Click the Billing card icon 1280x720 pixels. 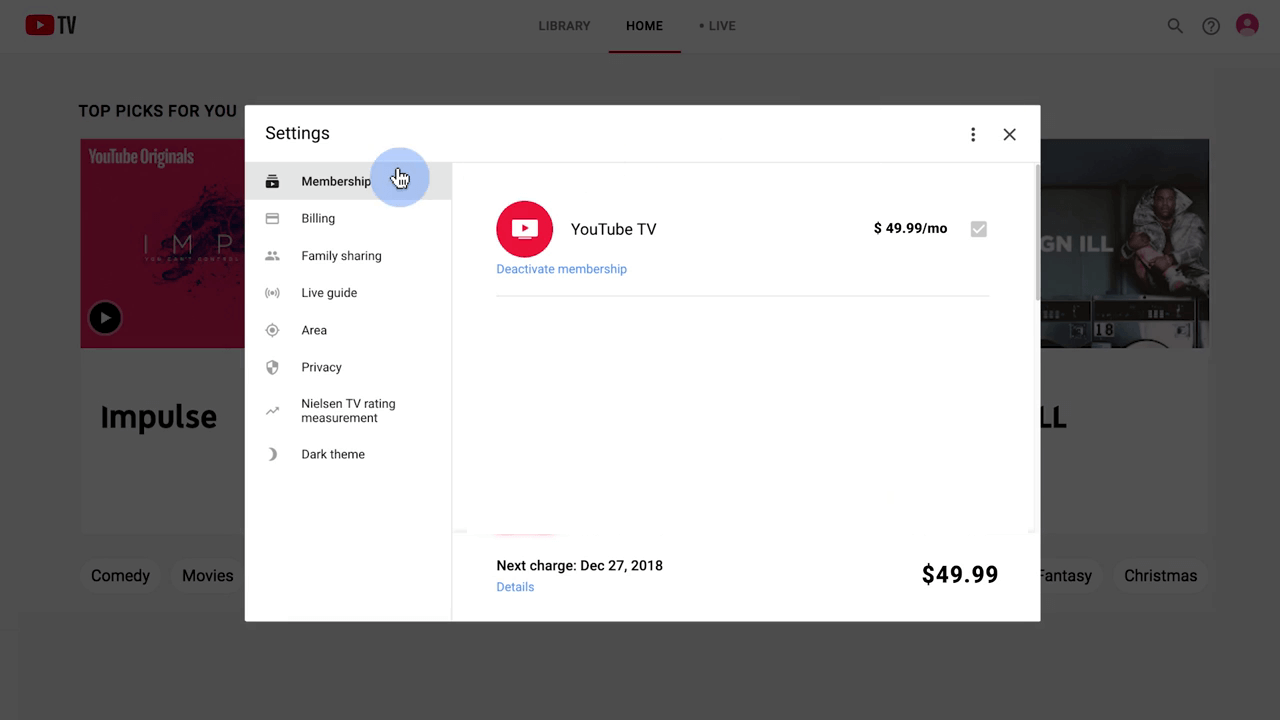point(272,218)
